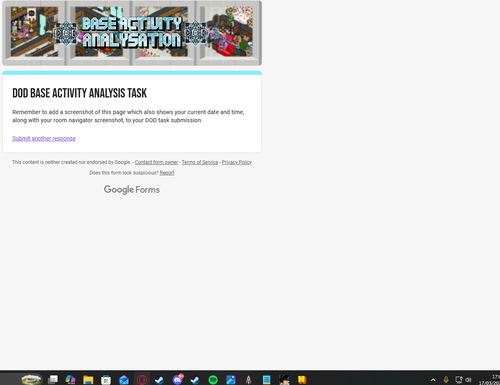The height and width of the screenshot is (385, 500).
Task: Open the Copilot taskbar icon
Action: 70,379
